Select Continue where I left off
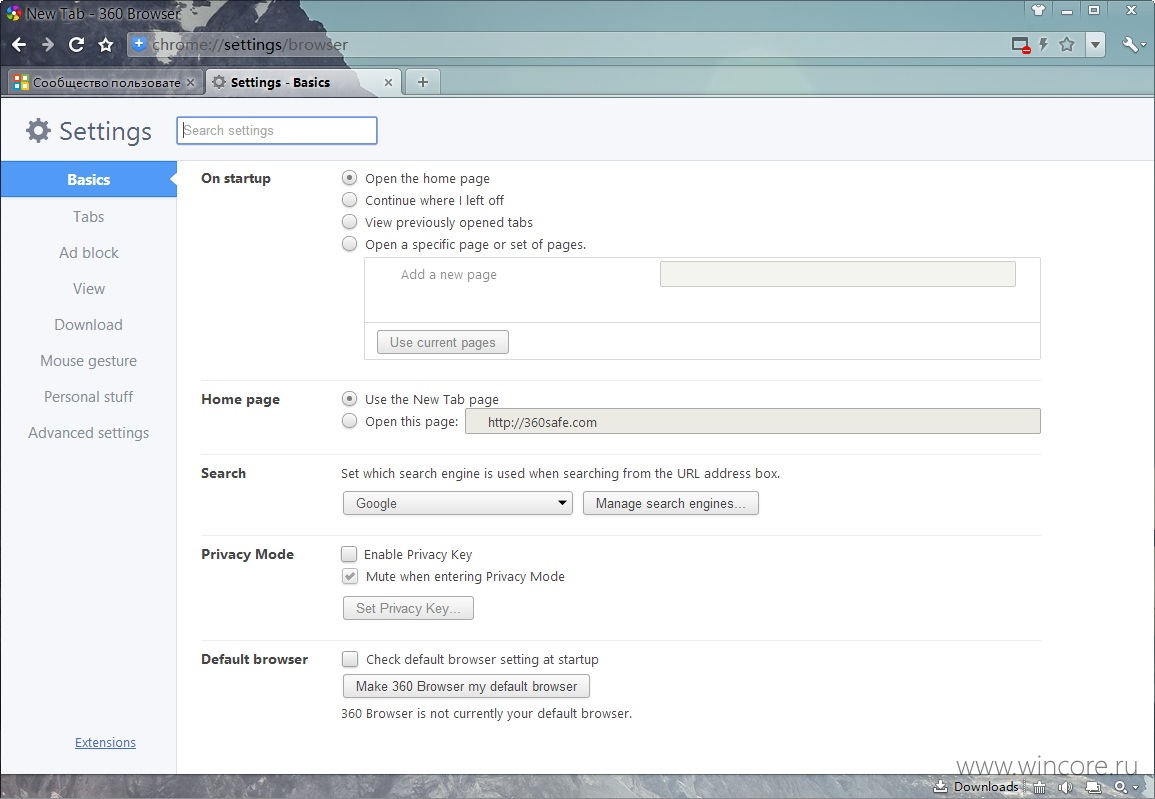 pos(350,200)
